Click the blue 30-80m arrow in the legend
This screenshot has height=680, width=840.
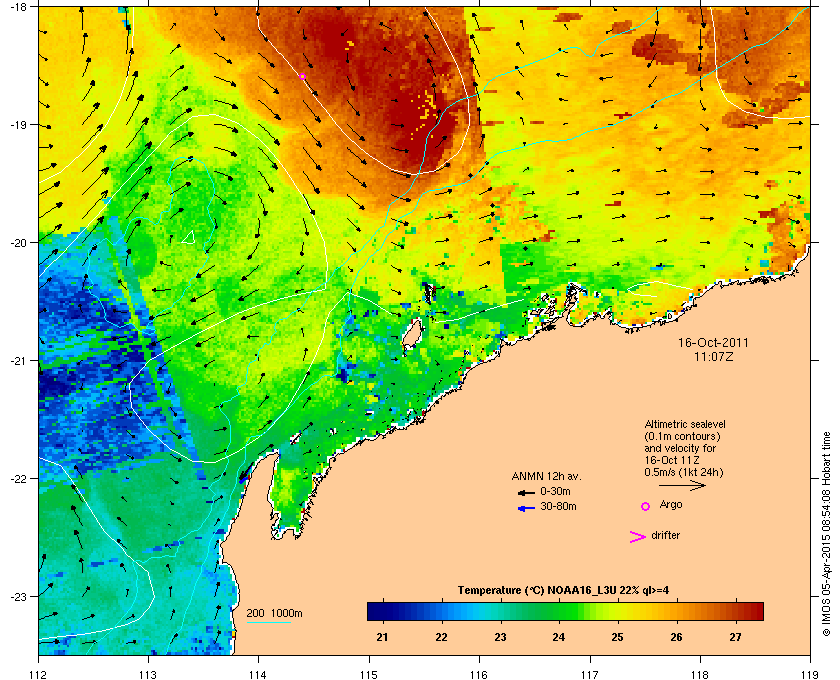(526, 508)
